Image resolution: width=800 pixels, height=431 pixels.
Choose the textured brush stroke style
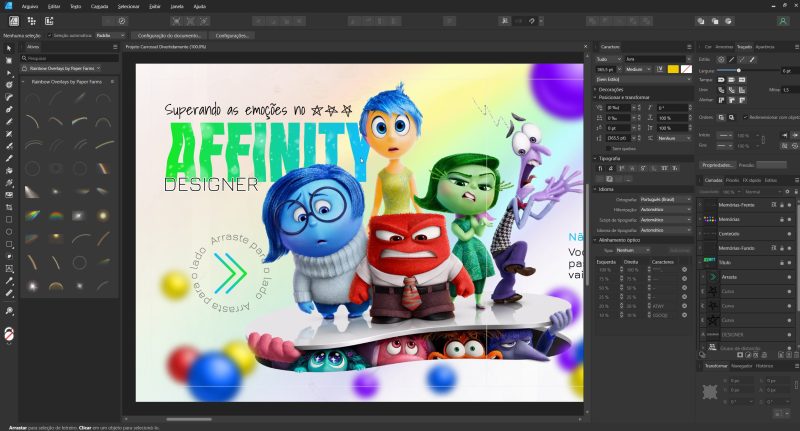(752, 60)
